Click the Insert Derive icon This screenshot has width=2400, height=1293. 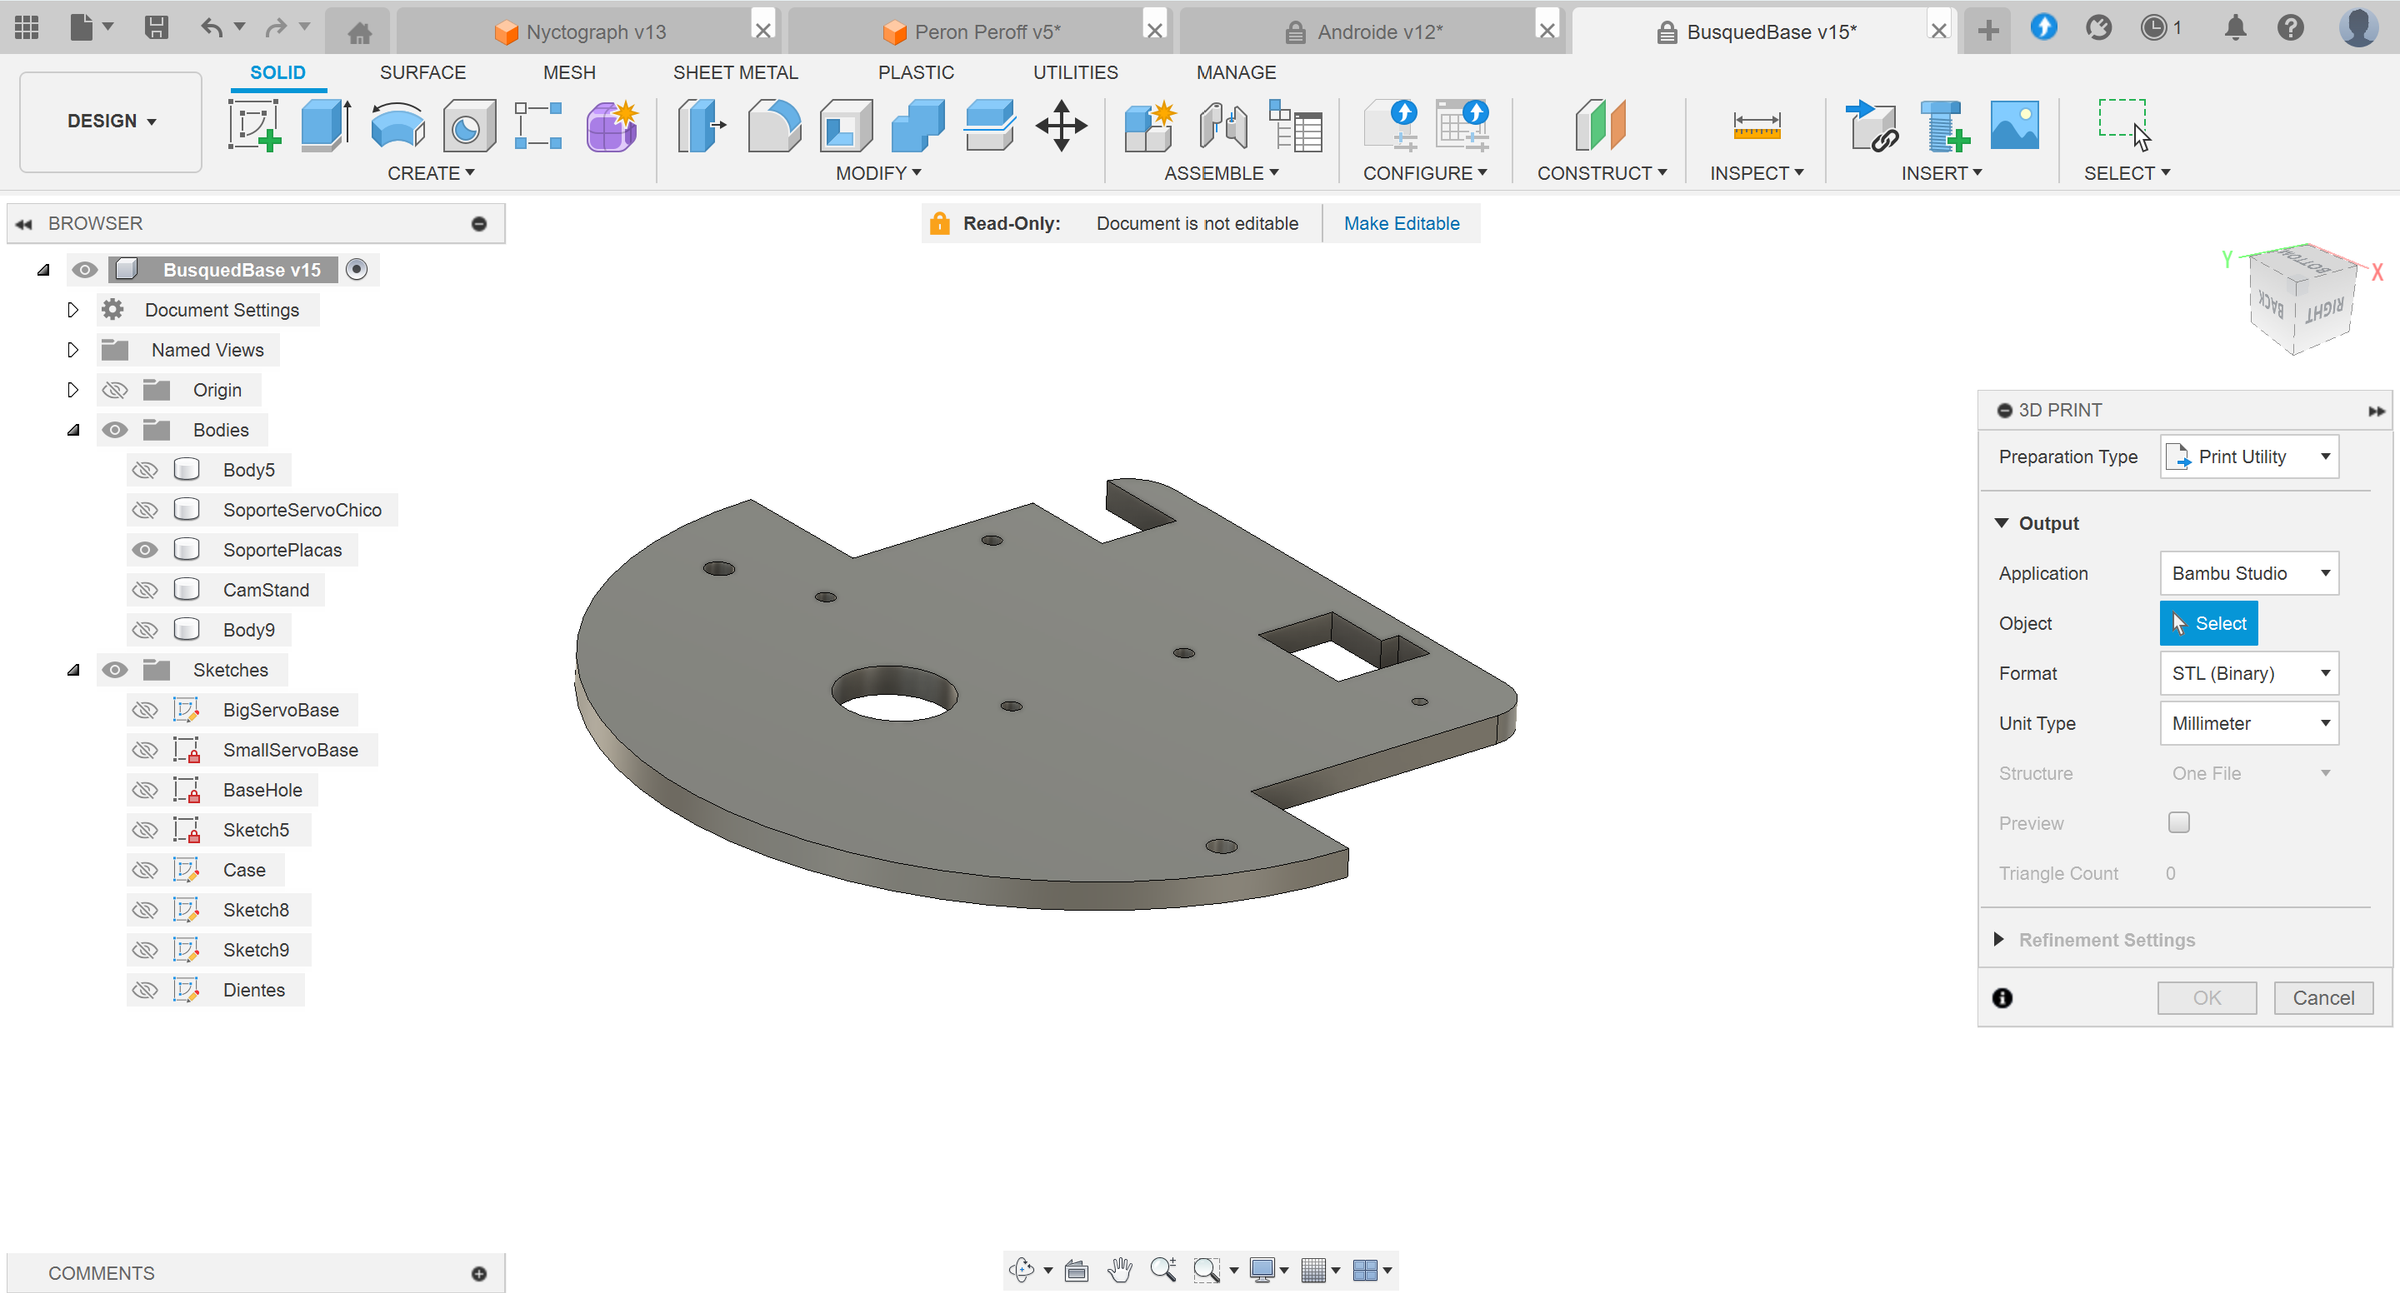pyautogui.click(x=1872, y=126)
